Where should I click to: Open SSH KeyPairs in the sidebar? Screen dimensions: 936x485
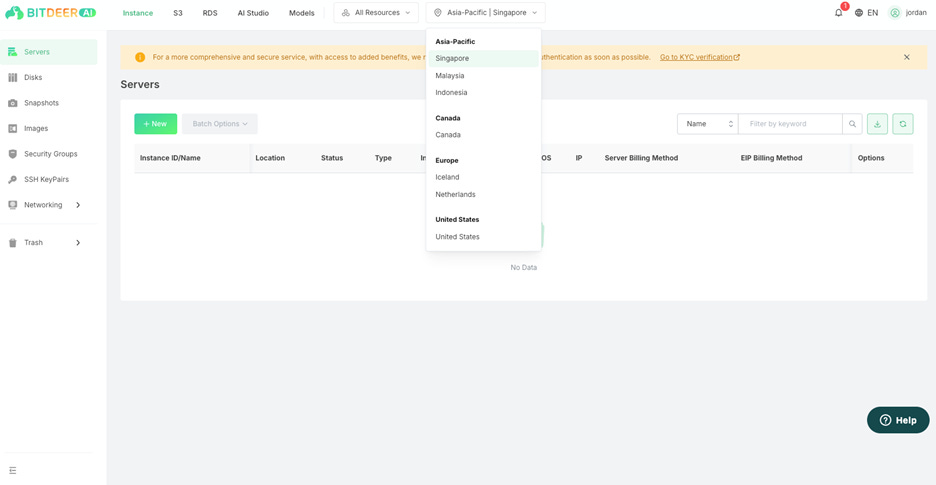click(x=49, y=180)
